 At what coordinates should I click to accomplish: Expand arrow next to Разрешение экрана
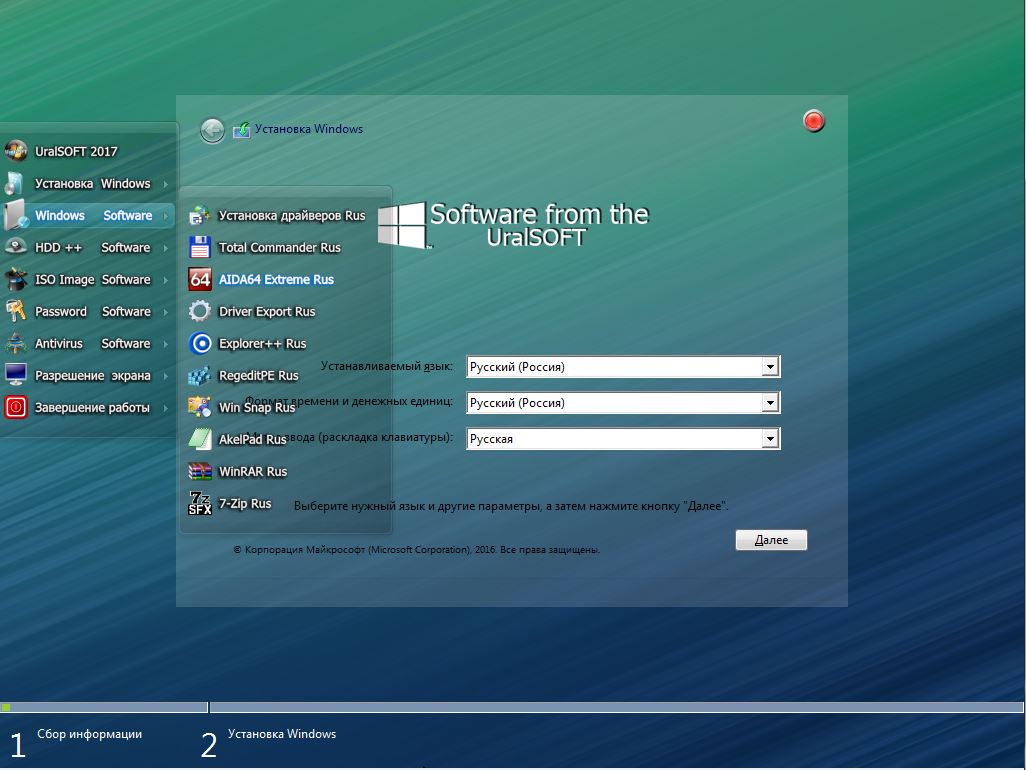point(166,376)
